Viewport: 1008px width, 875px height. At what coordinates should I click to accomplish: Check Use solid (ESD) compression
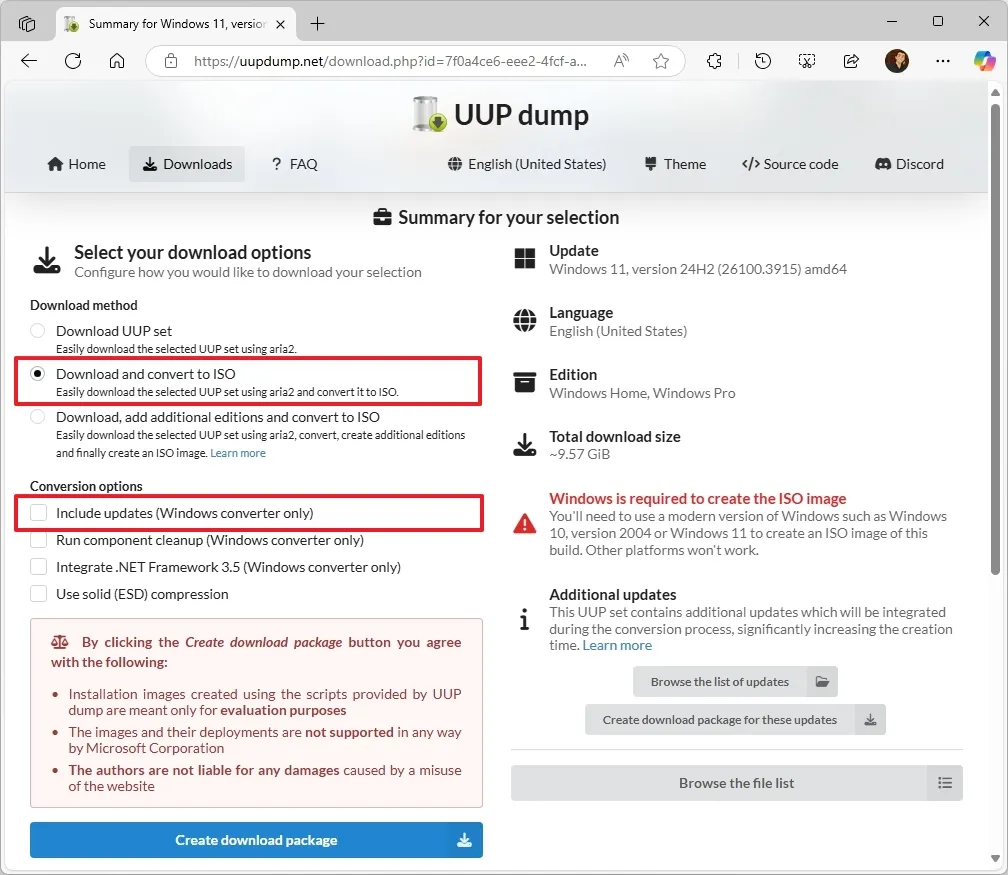pos(38,593)
